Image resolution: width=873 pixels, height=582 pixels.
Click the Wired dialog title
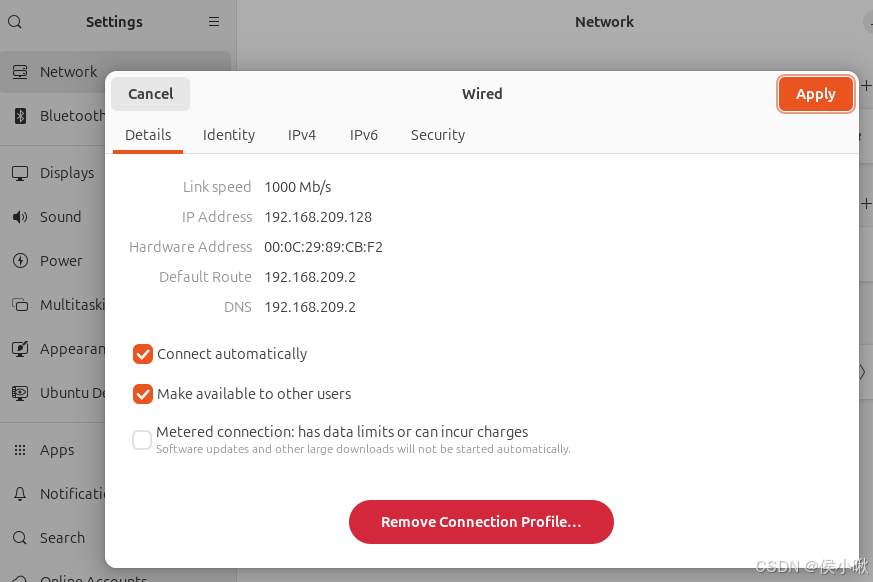tap(482, 94)
